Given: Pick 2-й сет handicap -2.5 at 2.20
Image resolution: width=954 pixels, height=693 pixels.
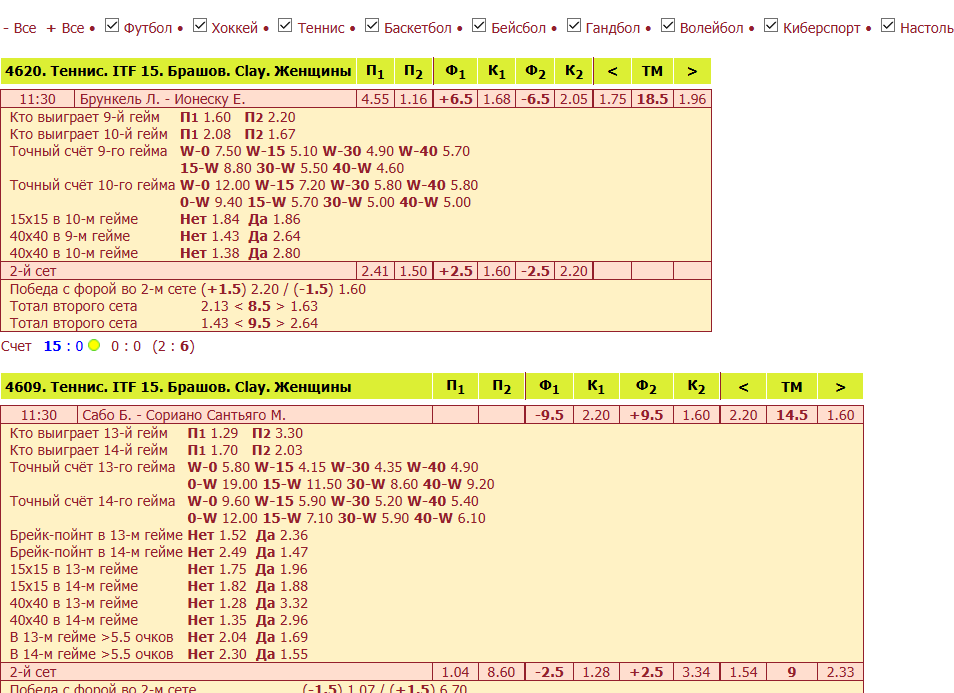Looking at the screenshot, I should pyautogui.click(x=573, y=271).
